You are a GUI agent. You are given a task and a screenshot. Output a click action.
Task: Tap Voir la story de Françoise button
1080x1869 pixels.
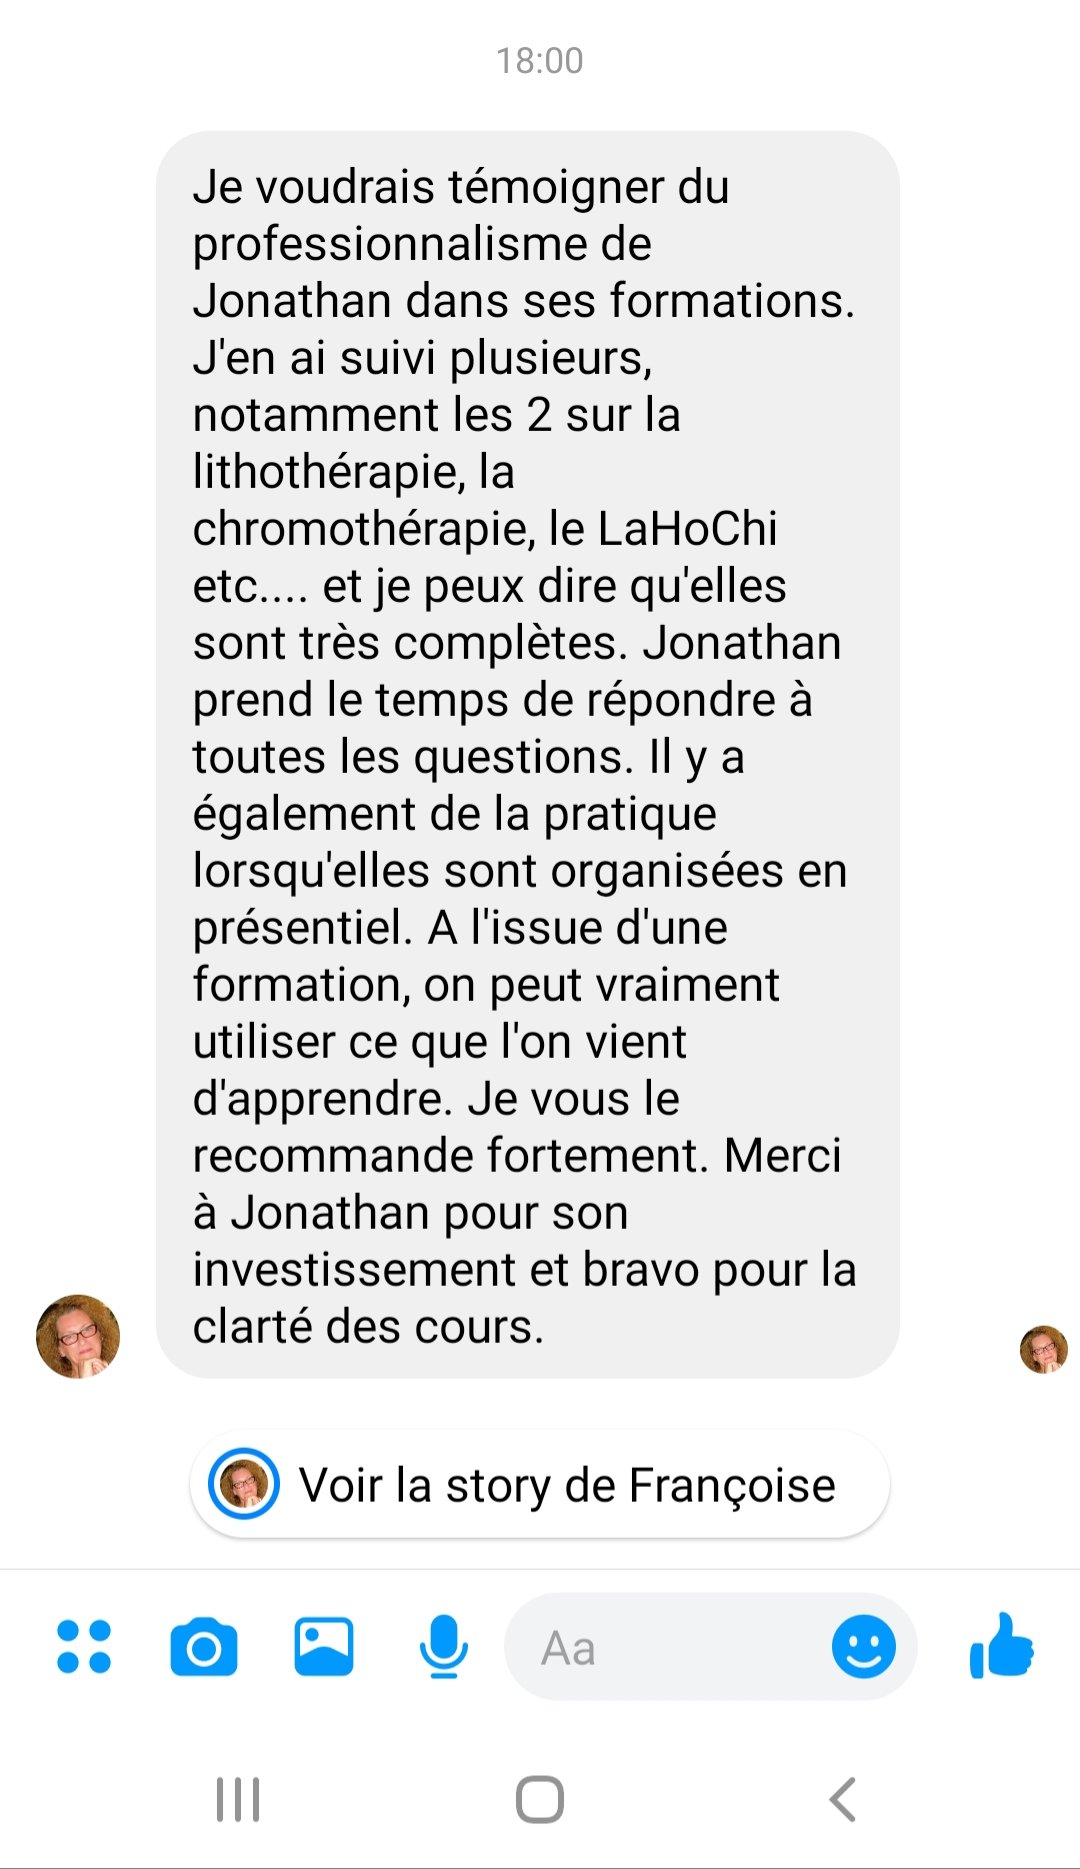[540, 1485]
